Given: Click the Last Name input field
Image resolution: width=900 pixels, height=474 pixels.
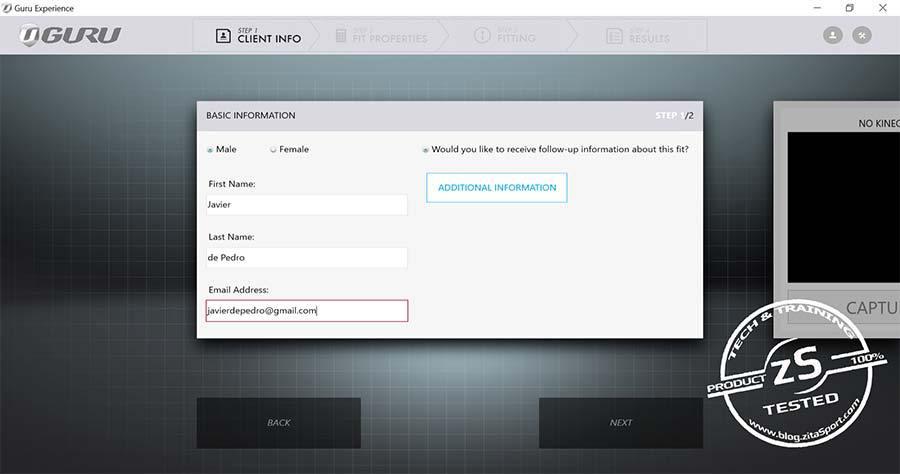Looking at the screenshot, I should [x=306, y=258].
